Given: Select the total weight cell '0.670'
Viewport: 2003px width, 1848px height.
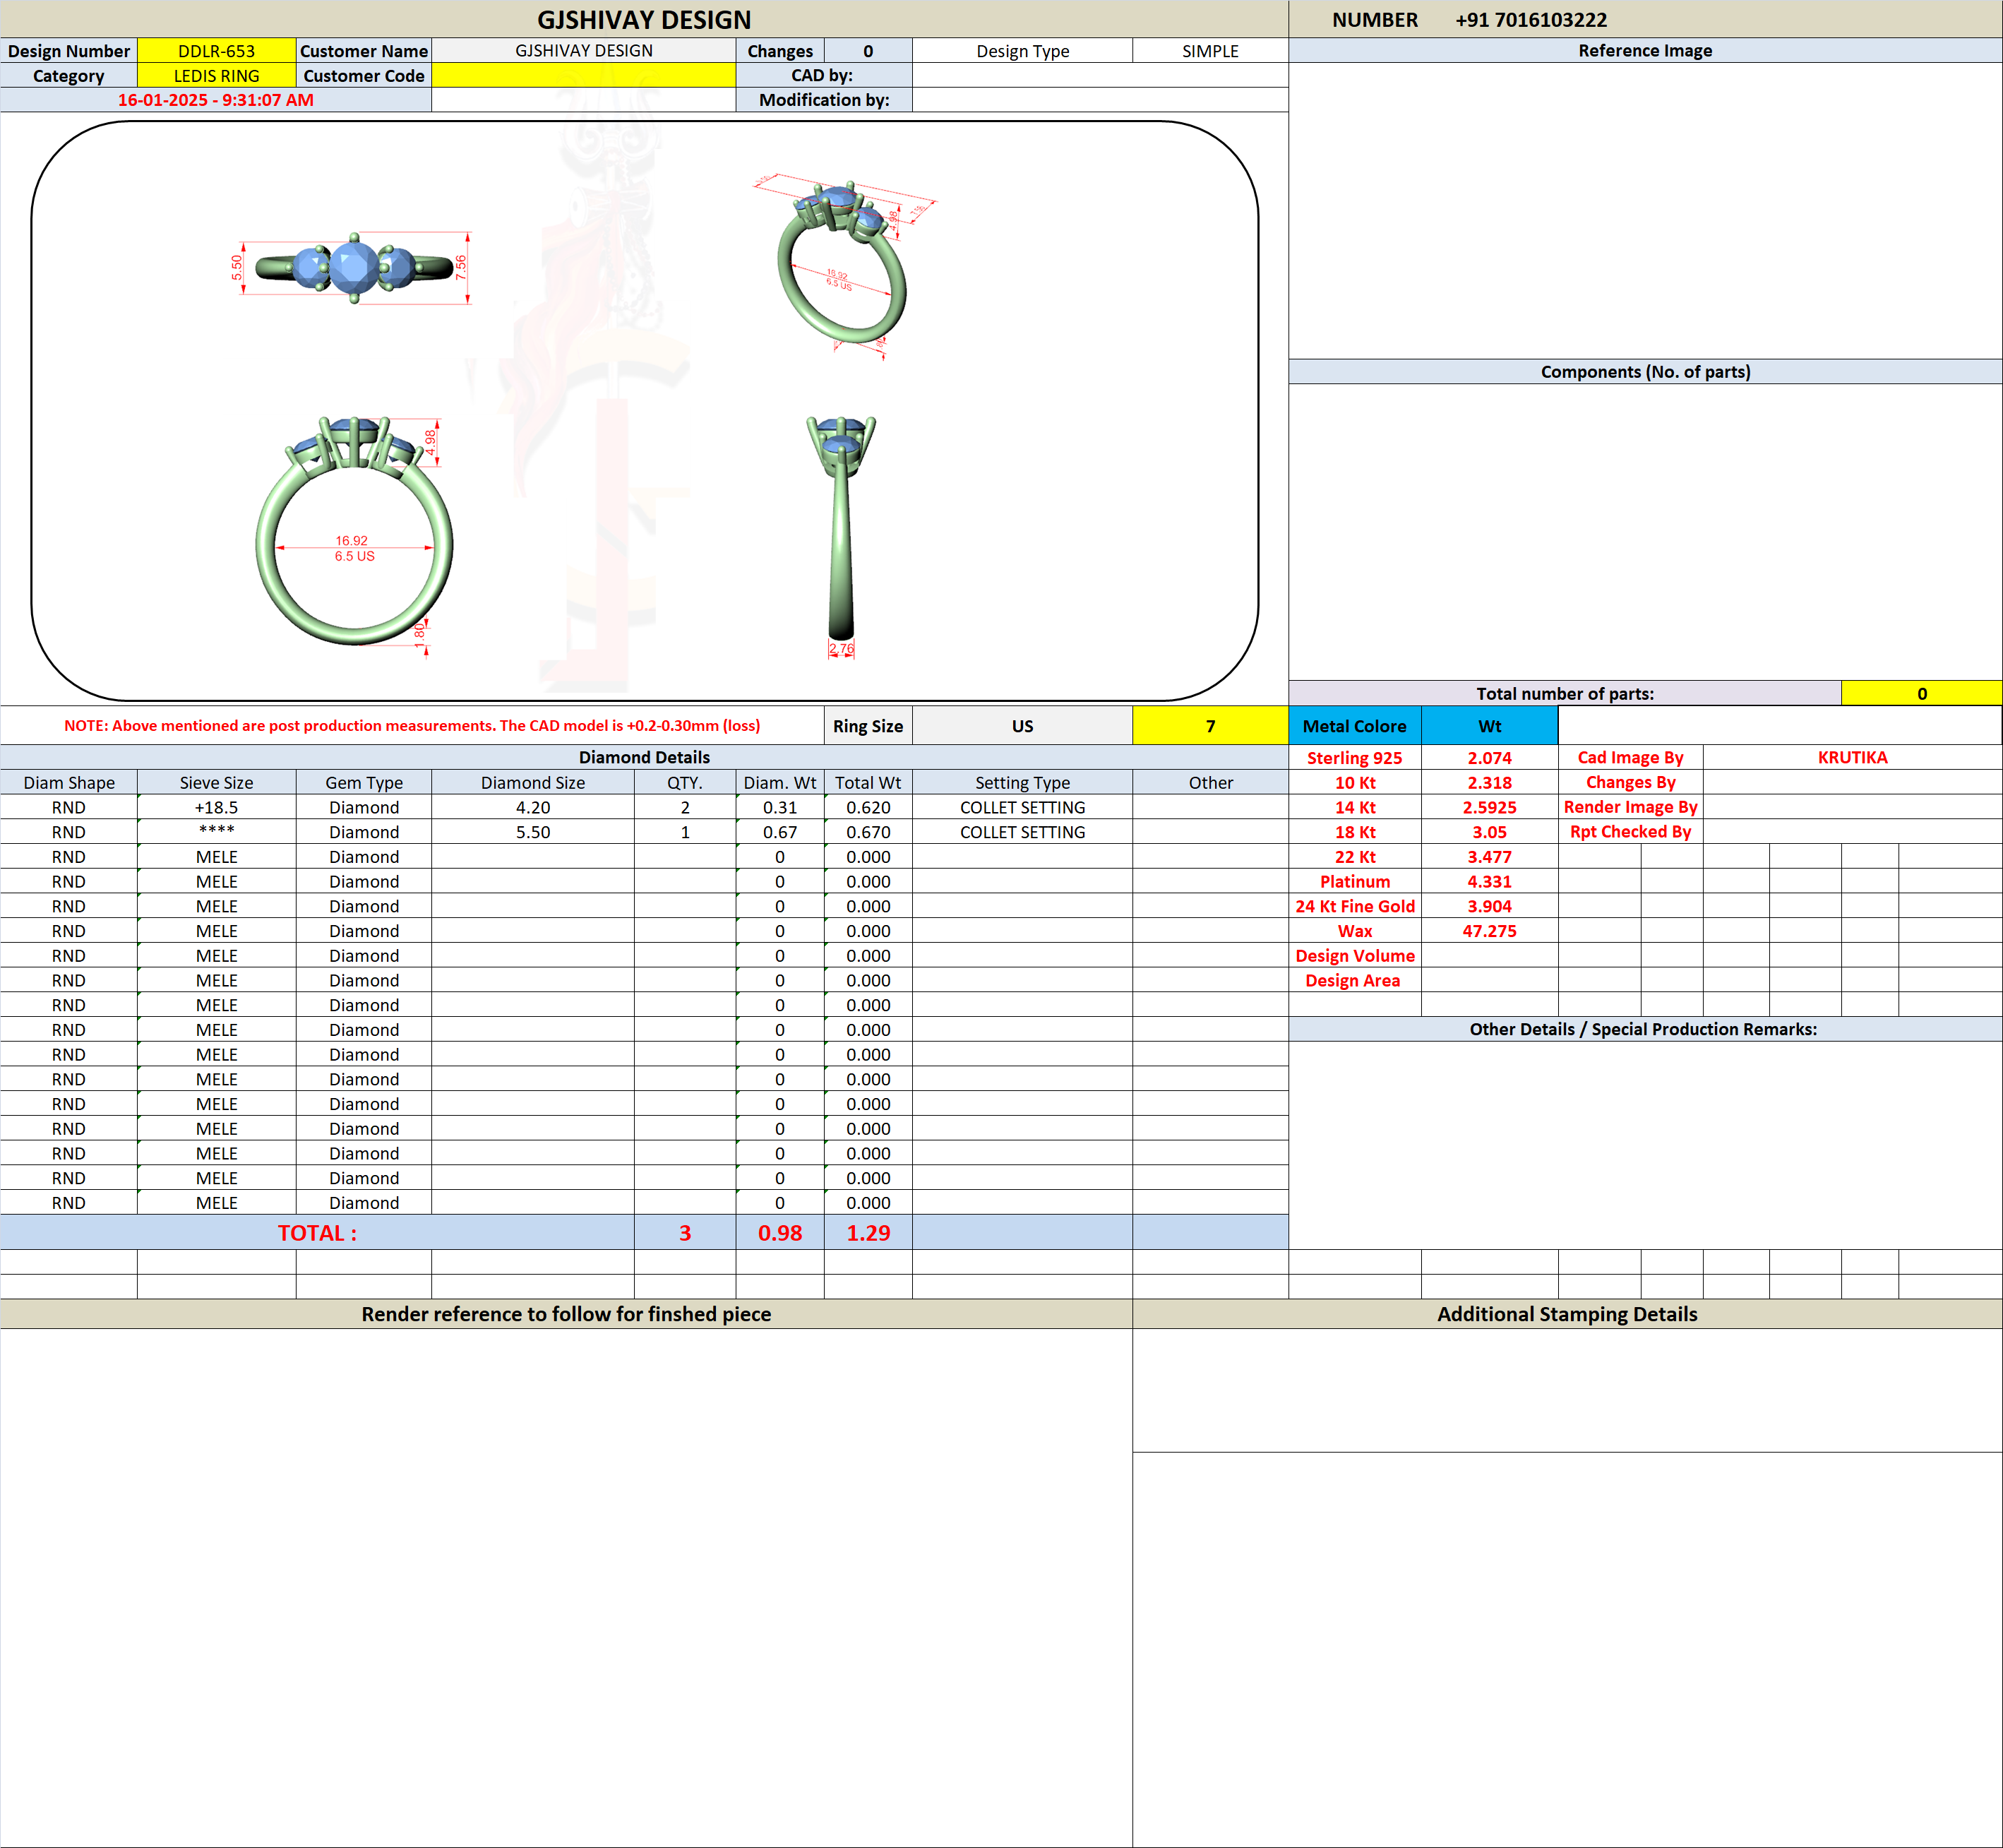Looking at the screenshot, I should (x=868, y=832).
